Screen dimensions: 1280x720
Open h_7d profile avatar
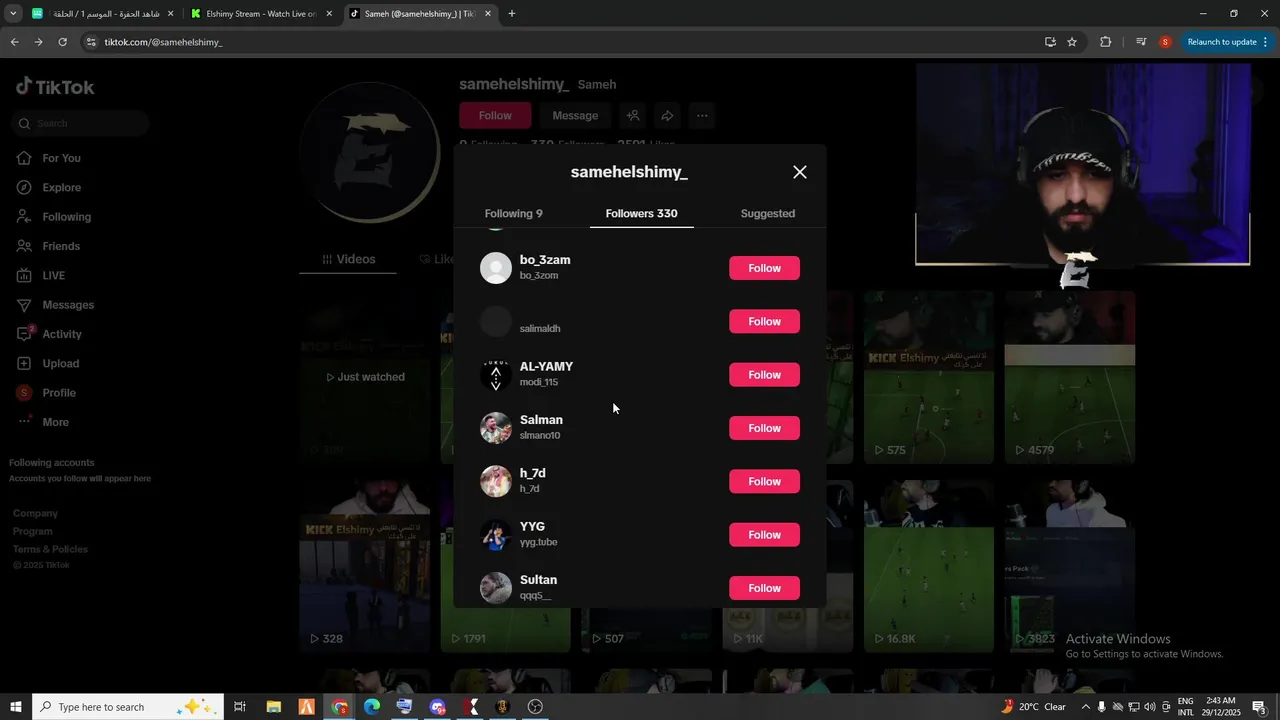click(x=496, y=481)
